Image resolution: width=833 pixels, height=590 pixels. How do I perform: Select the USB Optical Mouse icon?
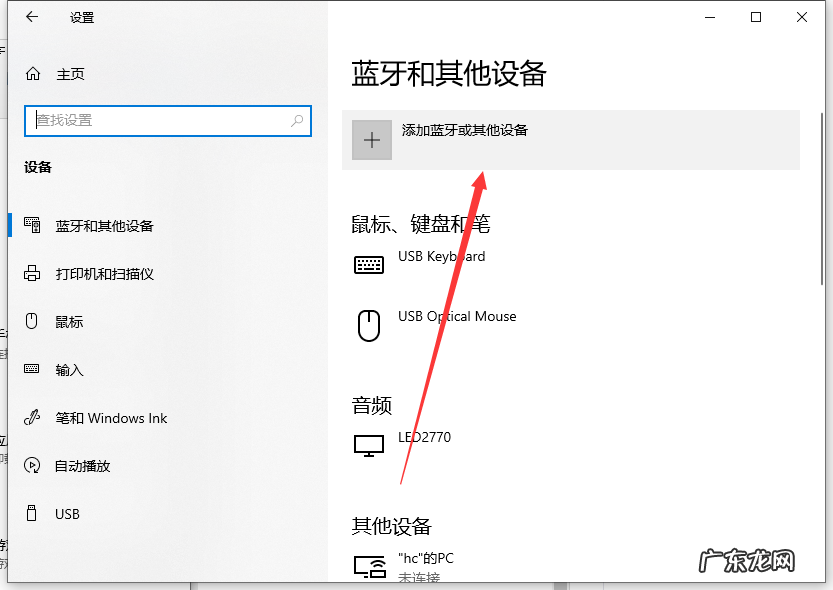369,326
